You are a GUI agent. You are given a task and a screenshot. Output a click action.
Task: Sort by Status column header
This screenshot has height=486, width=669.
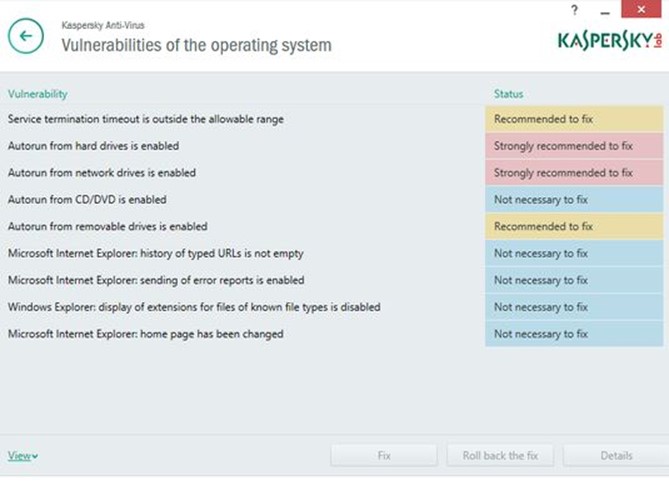(508, 94)
